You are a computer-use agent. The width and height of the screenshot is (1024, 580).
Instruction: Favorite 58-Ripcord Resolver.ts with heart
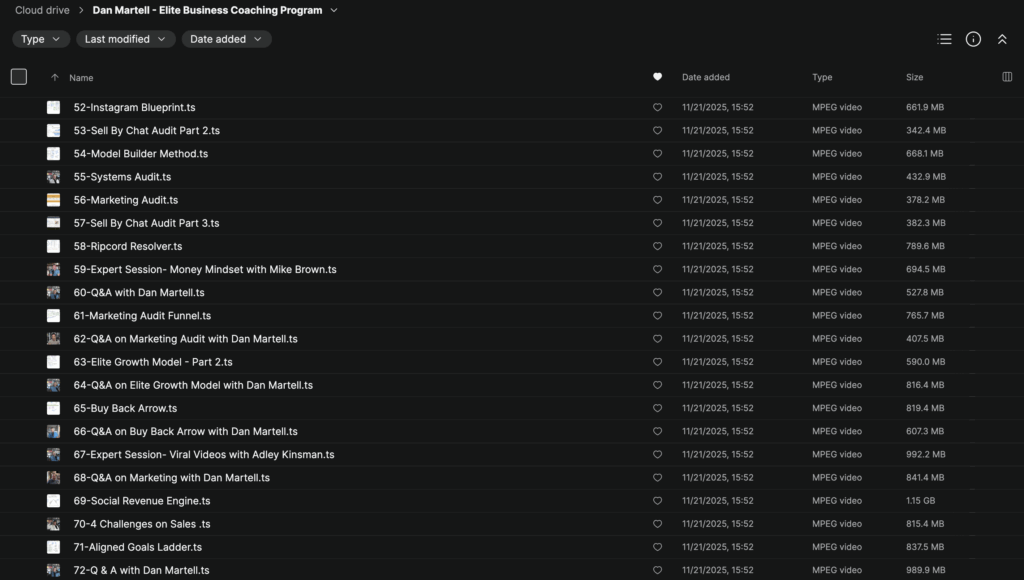click(657, 246)
